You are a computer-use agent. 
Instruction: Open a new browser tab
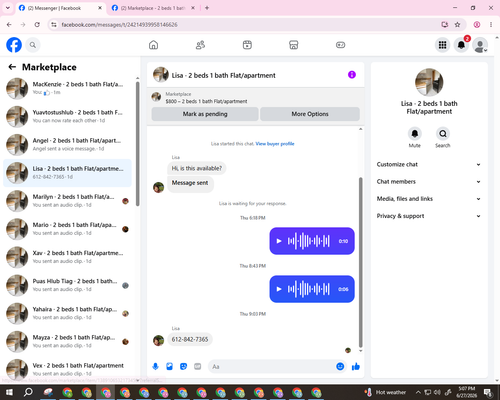pyautogui.click(x=207, y=8)
